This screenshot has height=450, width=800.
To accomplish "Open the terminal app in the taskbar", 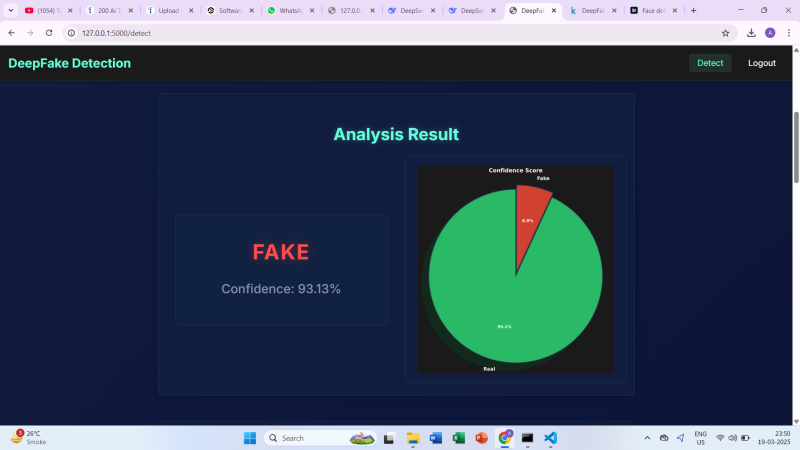I will [527, 438].
